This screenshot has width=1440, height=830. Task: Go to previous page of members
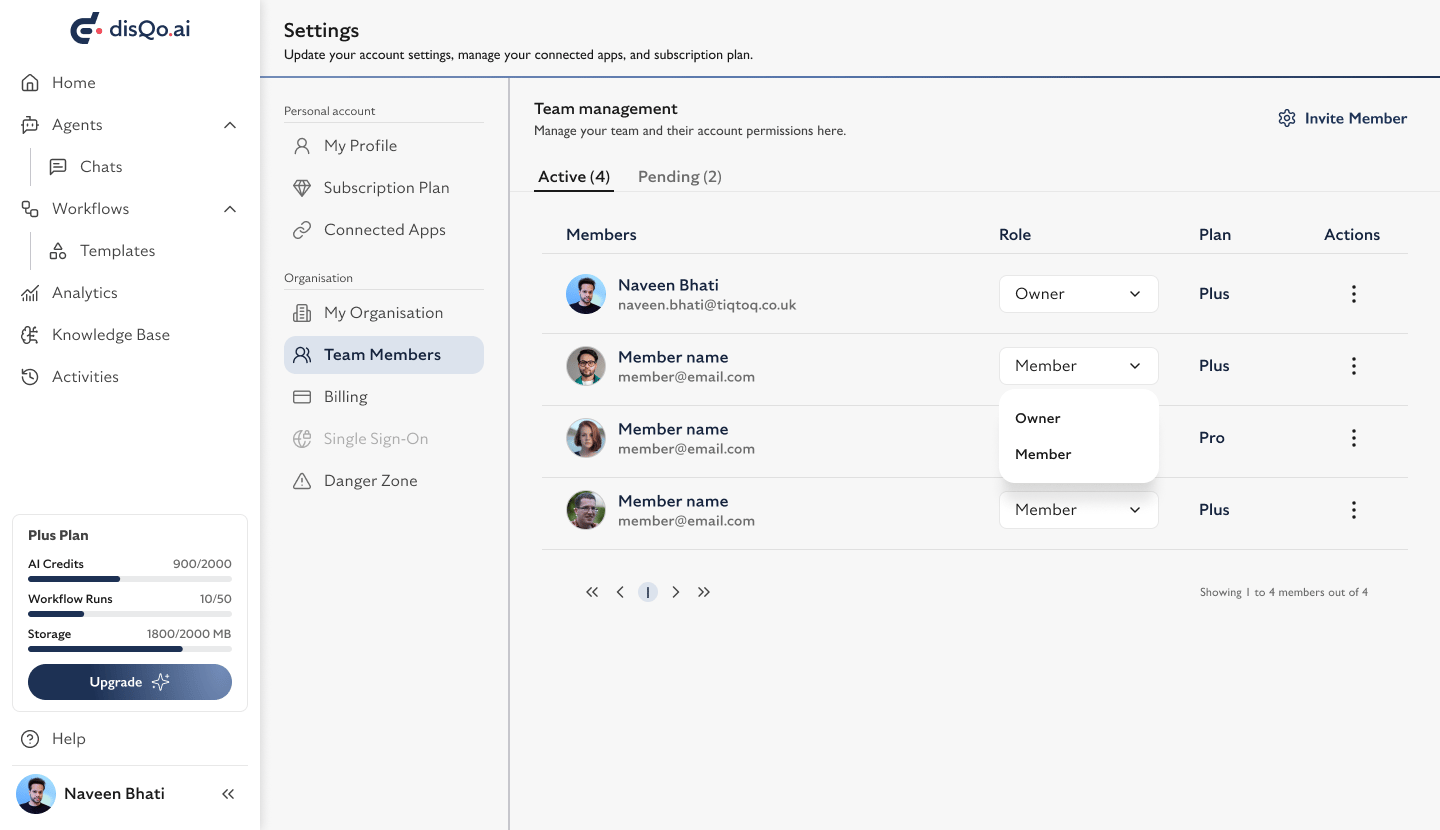click(x=620, y=592)
